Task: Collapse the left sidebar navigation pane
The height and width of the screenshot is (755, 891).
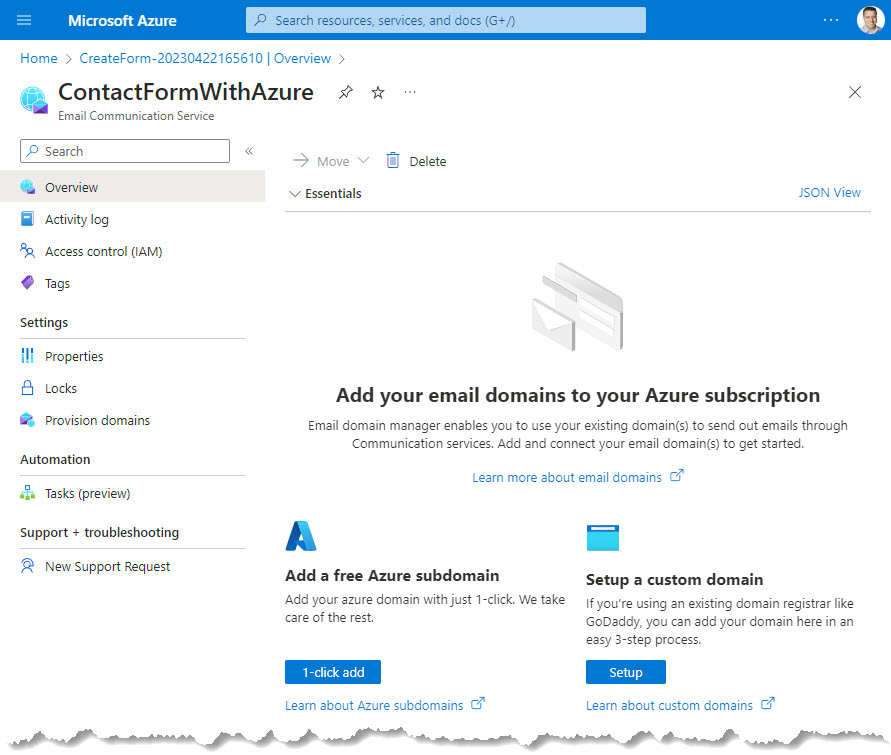Action: pyautogui.click(x=249, y=151)
